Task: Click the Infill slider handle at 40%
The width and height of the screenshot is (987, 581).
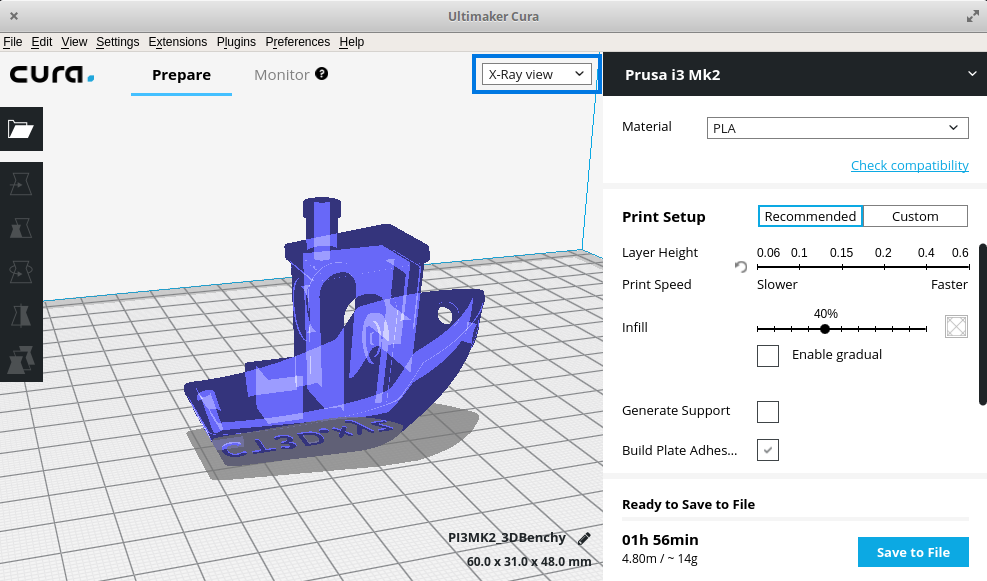Action: click(825, 329)
